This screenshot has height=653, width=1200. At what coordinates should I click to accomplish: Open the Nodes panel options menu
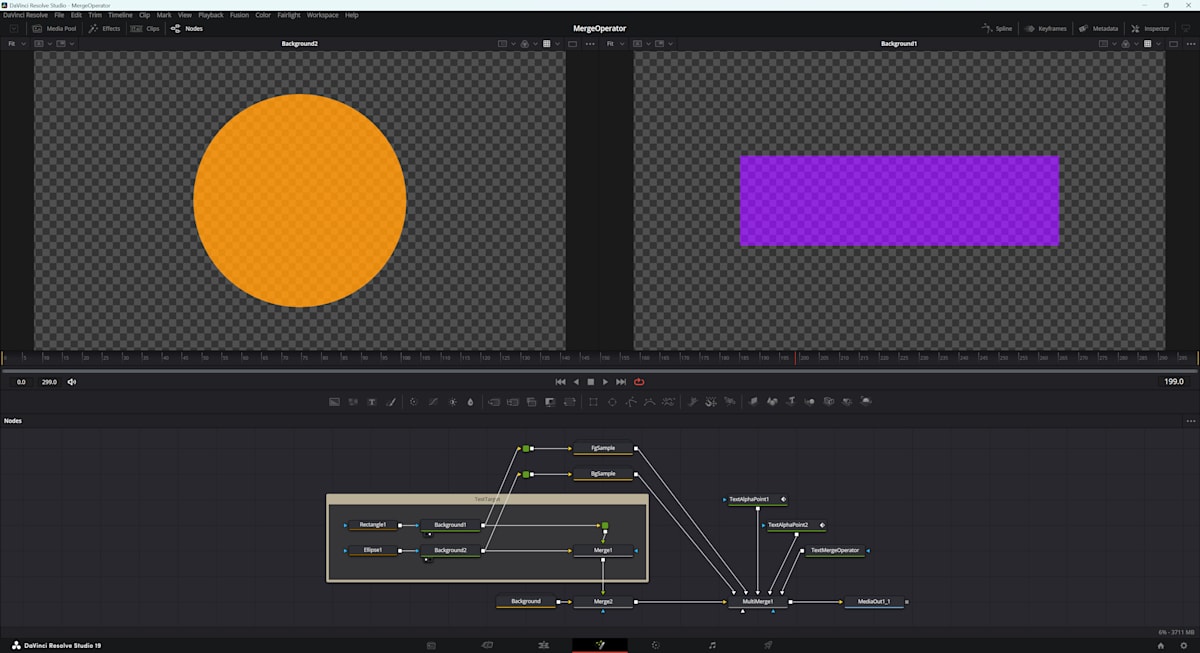(1190, 421)
